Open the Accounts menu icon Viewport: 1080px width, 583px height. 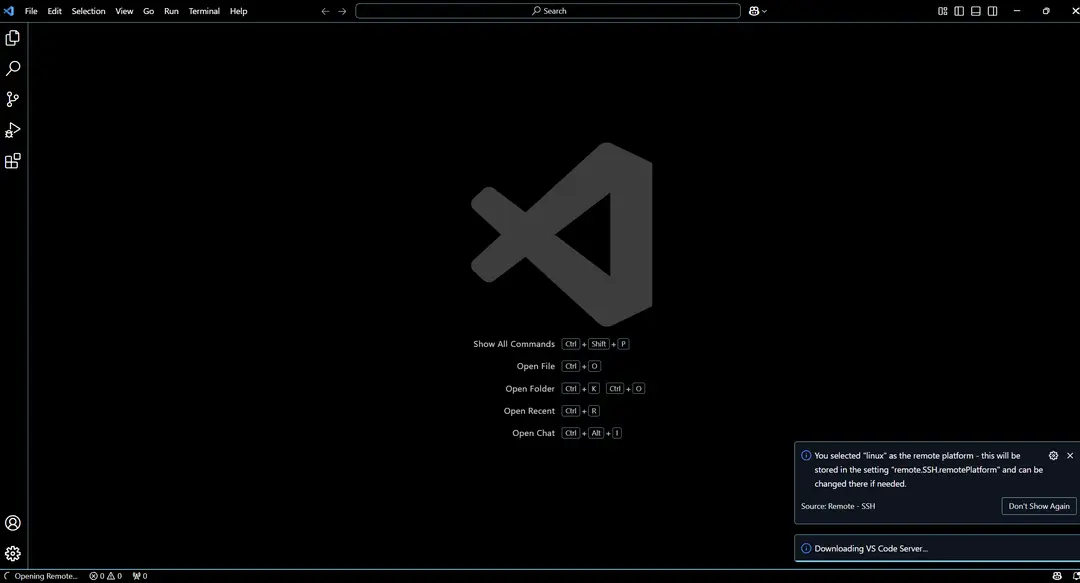(x=12, y=523)
